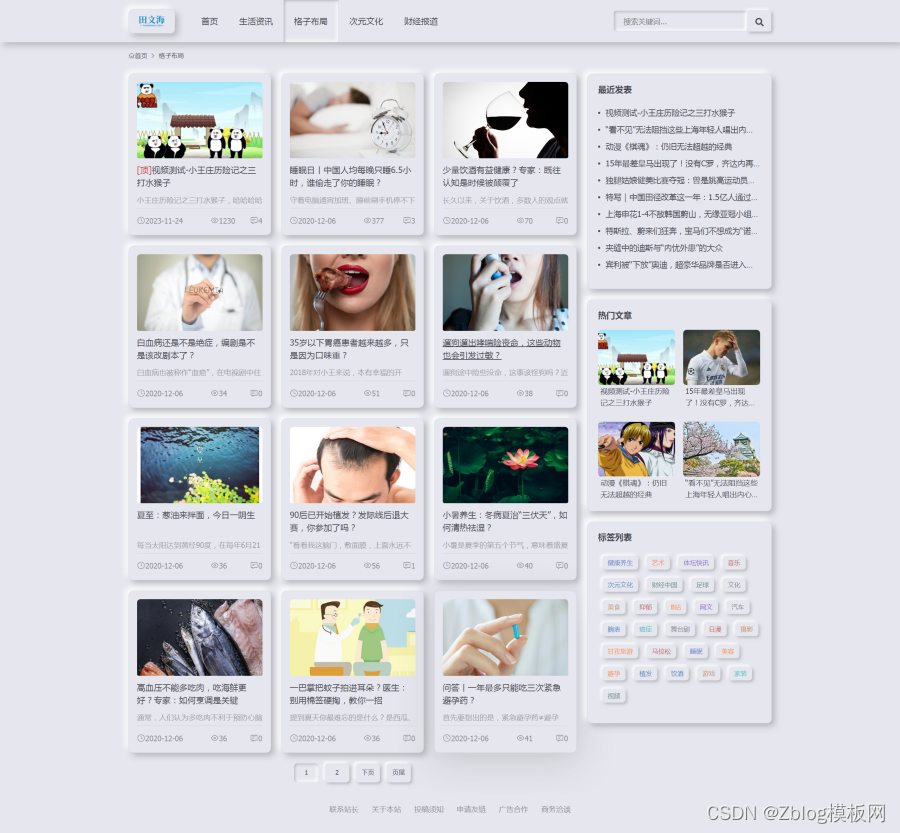Viewport: 900px width, 833px height.
Task: Click the 格子布局 breadcrumb link
Action: coord(171,56)
